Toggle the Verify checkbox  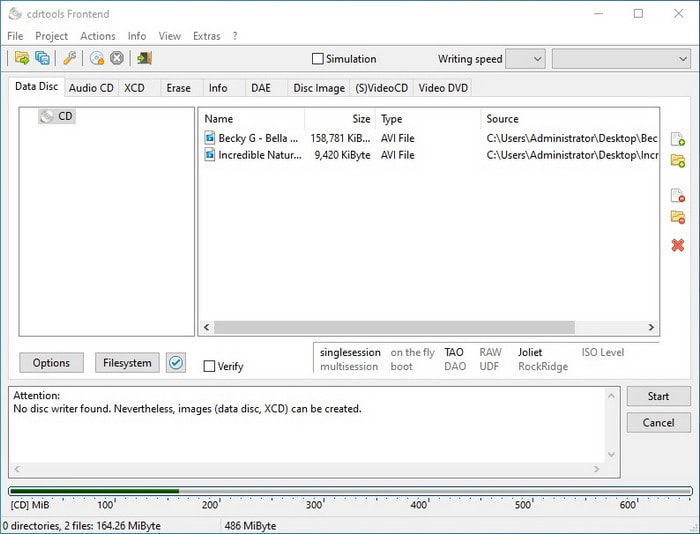(209, 366)
